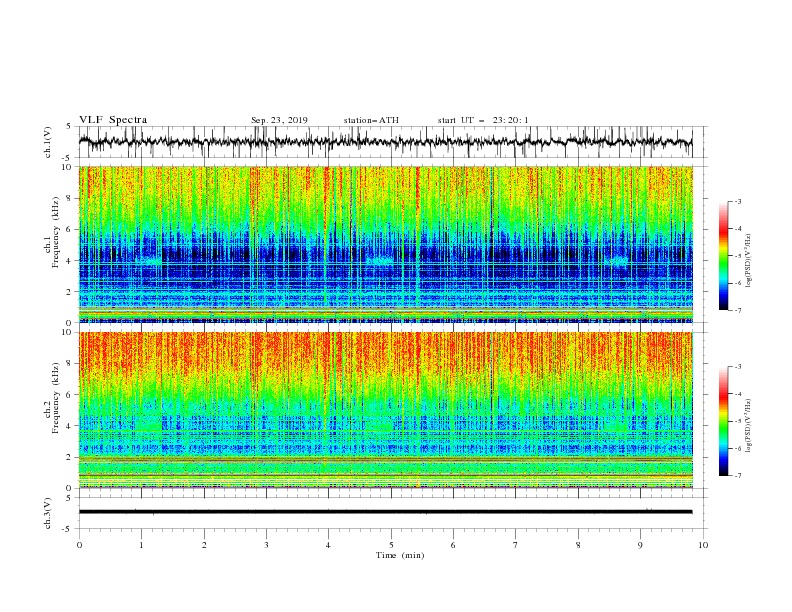Viewport: 792px width, 612px height.
Task: Click the 'ch.3(V)' axis label
Action: [48, 513]
